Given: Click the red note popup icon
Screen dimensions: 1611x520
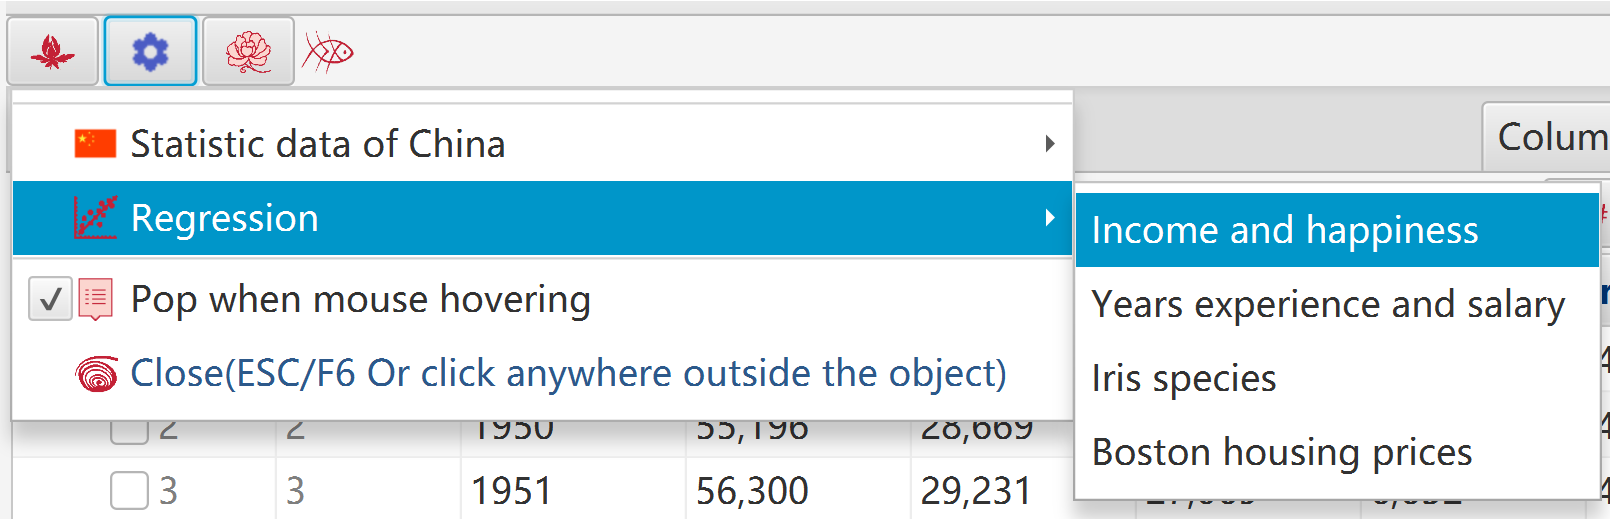Looking at the screenshot, I should point(95,299).
